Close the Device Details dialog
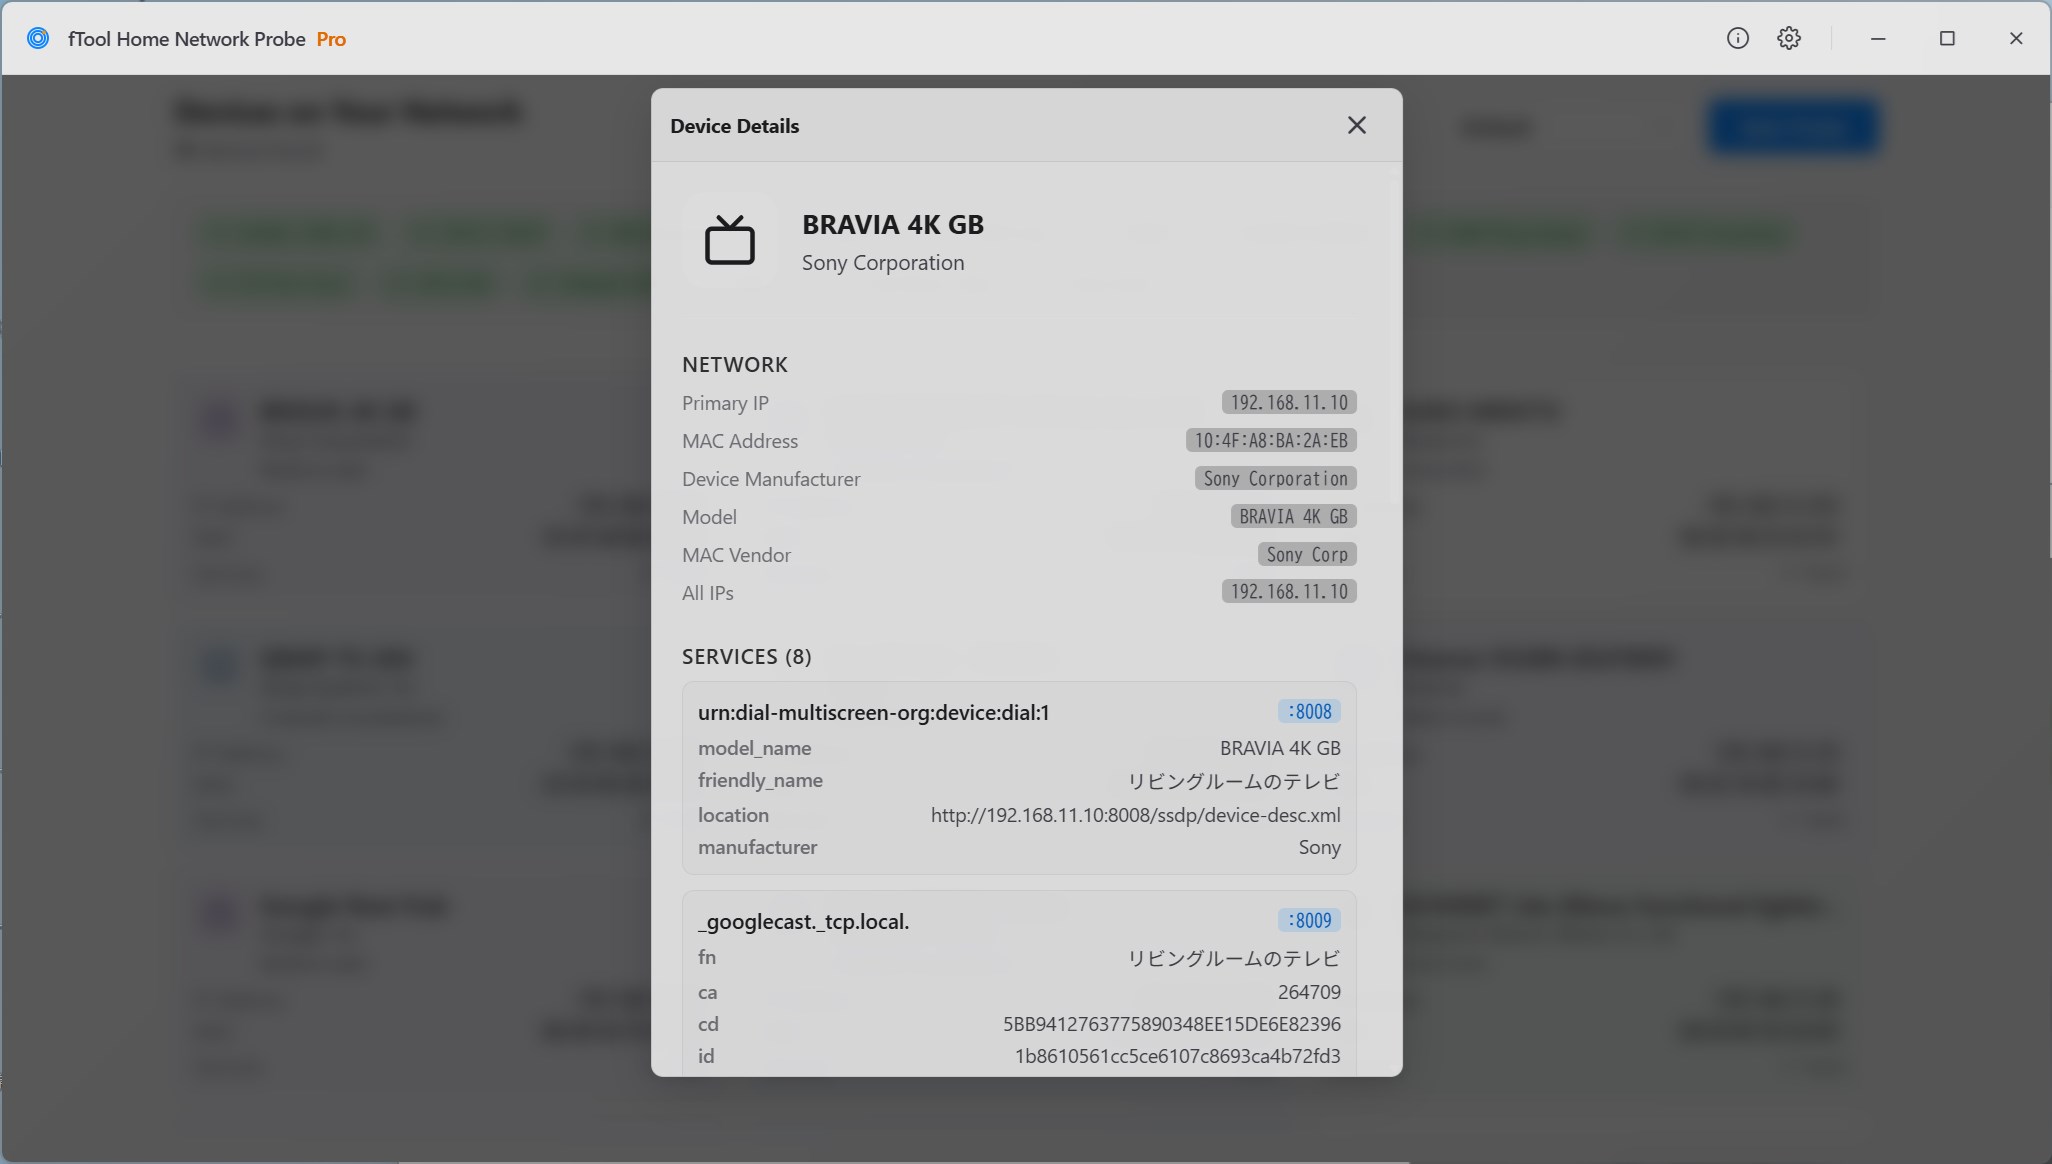Screen dimensions: 2052x1164 1356,125
